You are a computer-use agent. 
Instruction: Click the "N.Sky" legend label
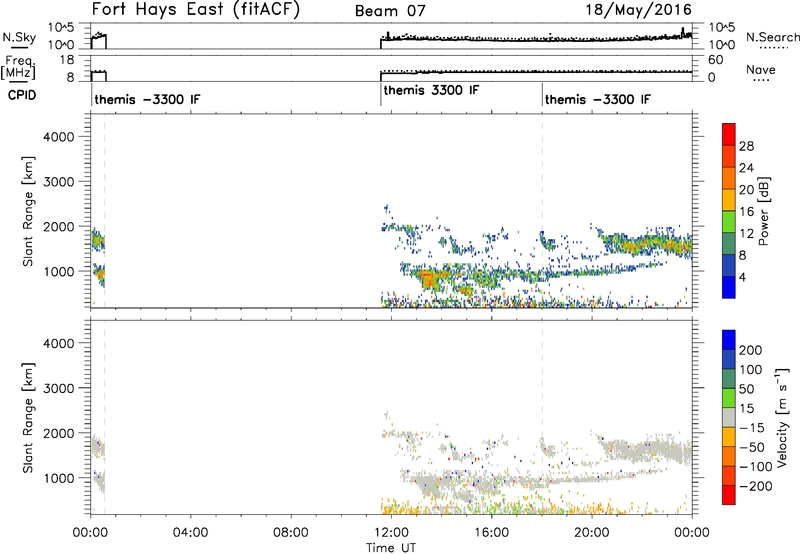(19, 37)
